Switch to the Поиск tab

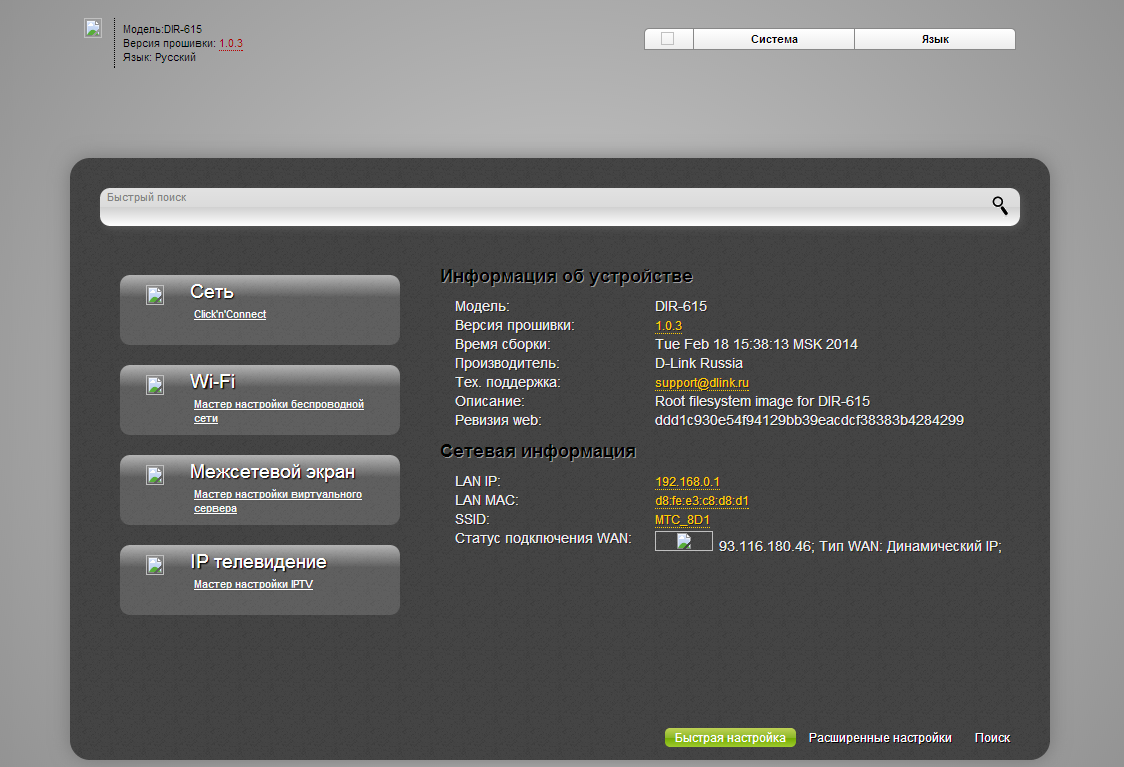[992, 738]
